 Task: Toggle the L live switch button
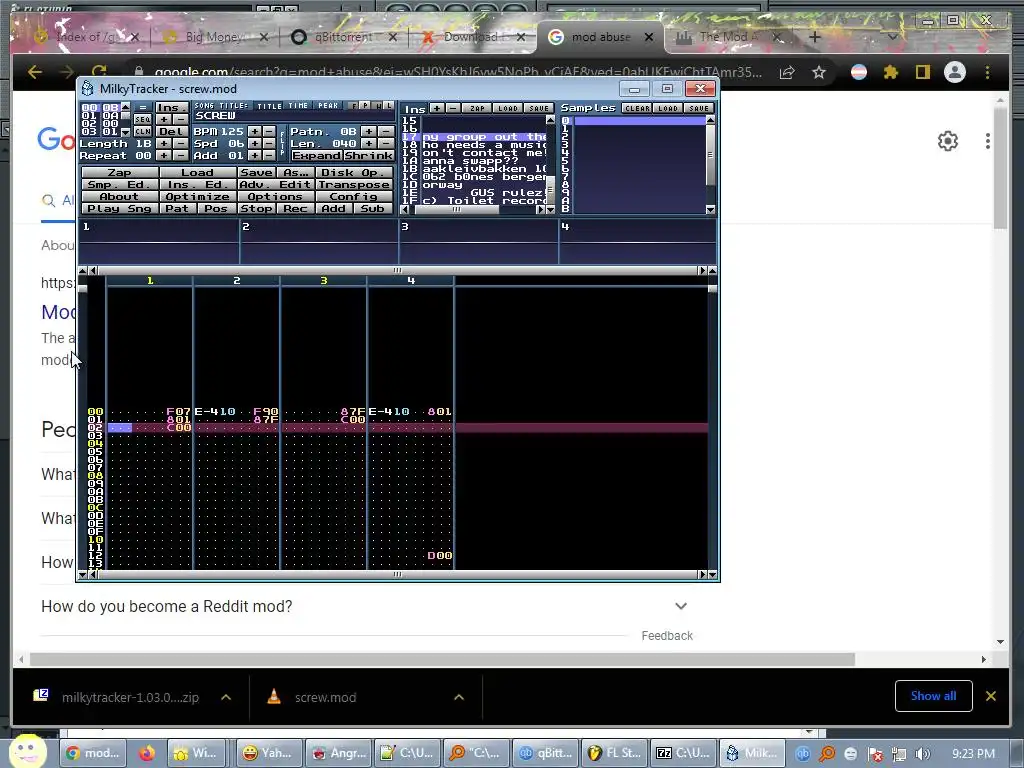click(x=389, y=105)
